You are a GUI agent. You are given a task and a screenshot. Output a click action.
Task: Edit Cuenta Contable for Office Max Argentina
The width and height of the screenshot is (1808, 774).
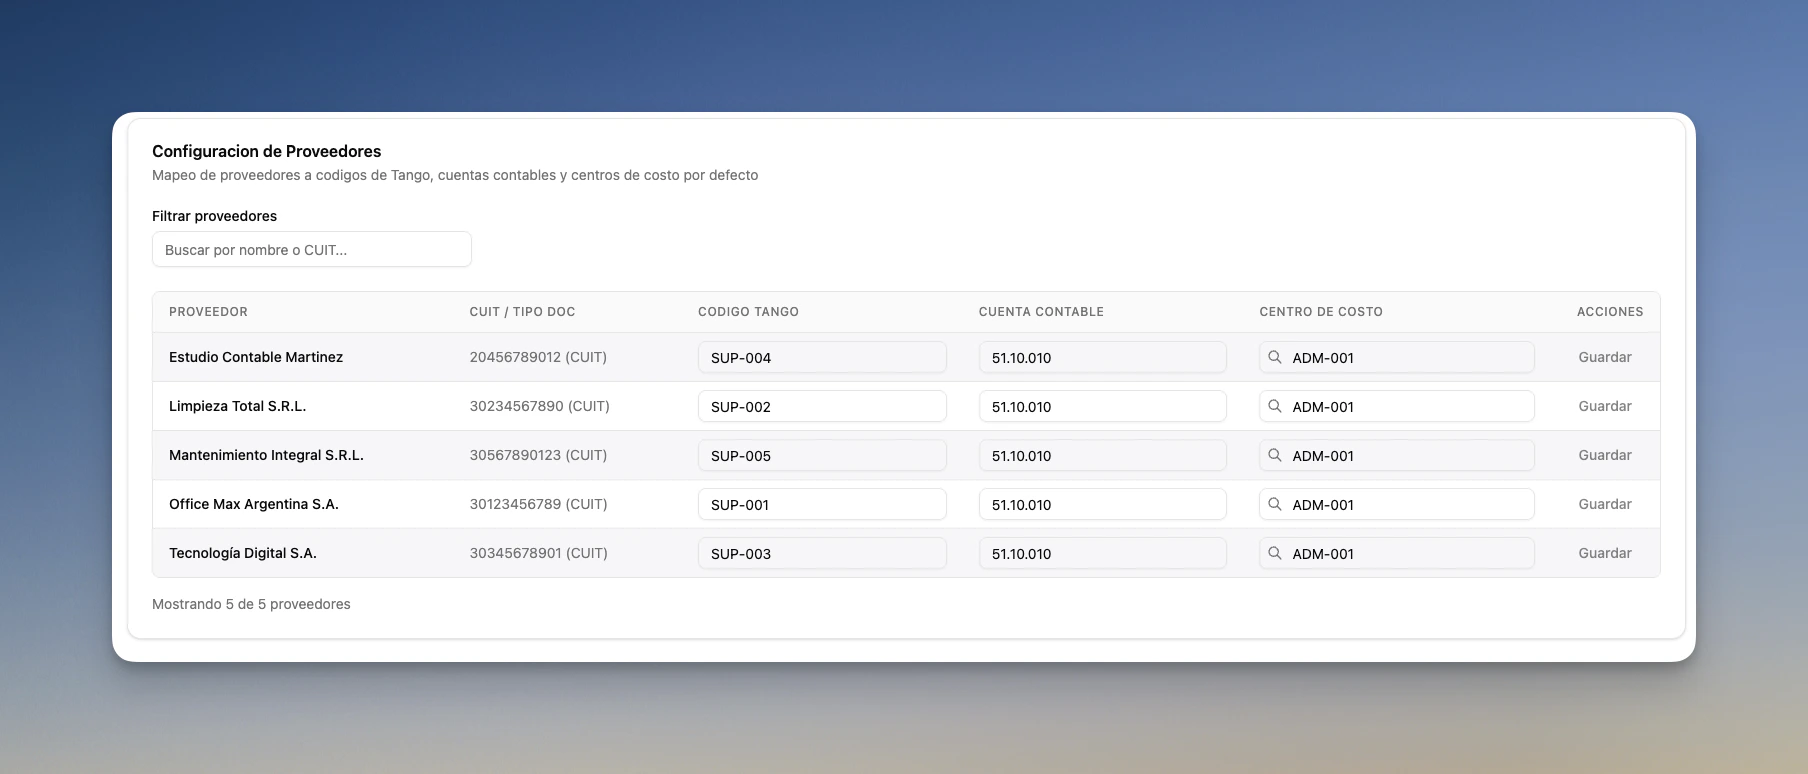[1103, 504]
